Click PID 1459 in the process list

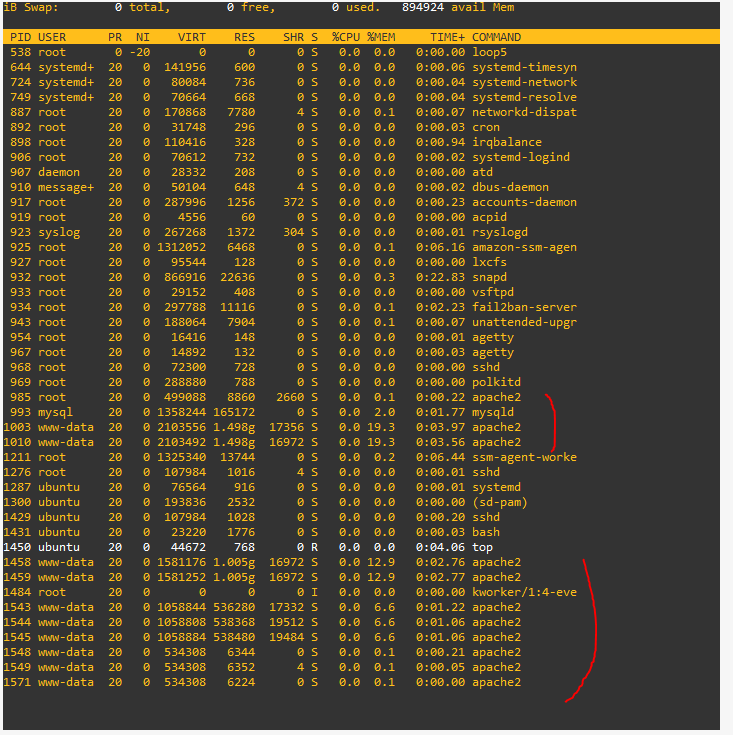pos(17,577)
